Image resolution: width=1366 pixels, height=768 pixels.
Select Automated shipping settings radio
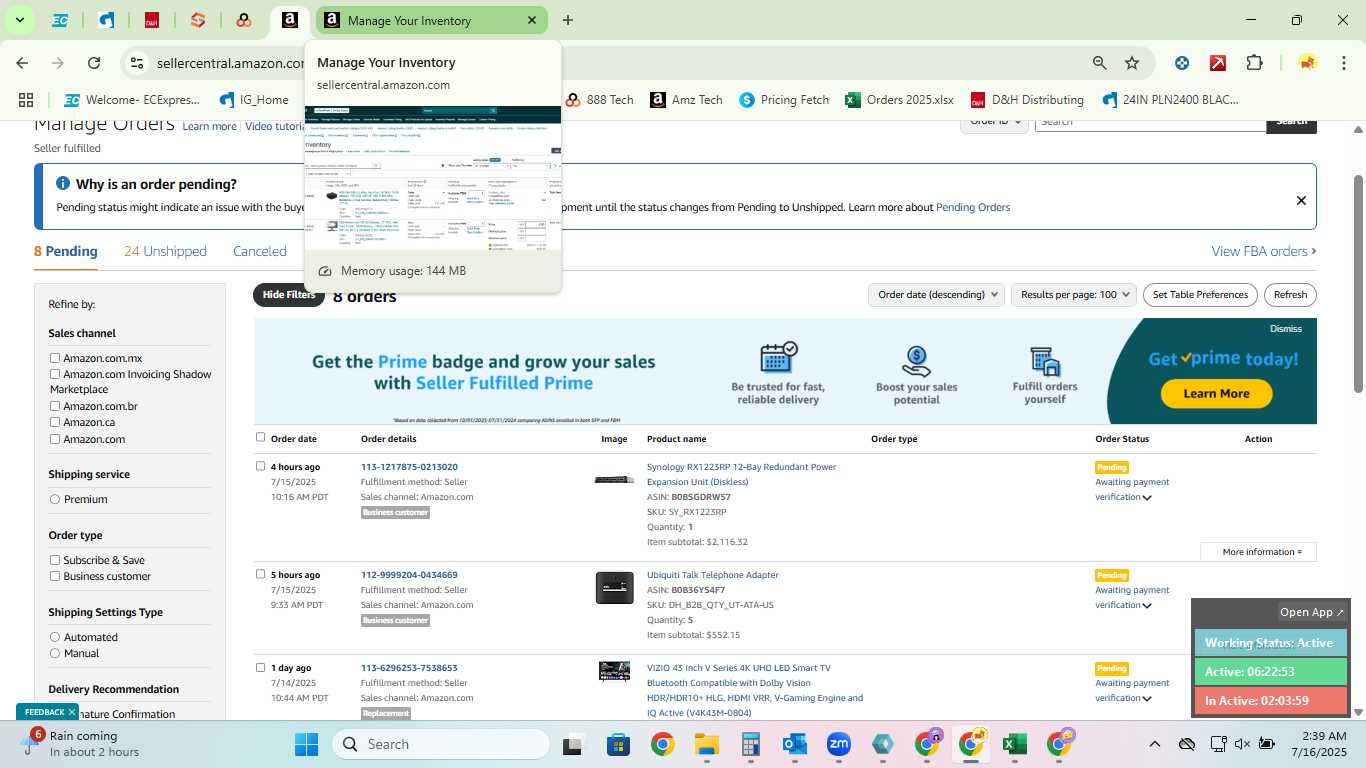point(55,637)
